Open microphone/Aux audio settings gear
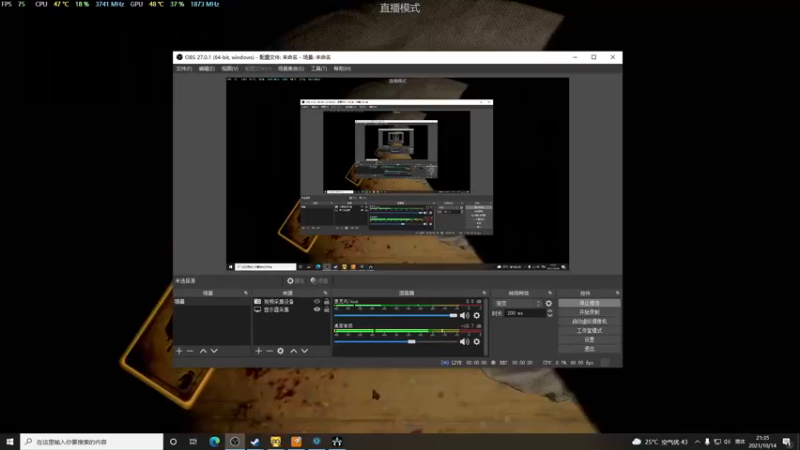Image resolution: width=800 pixels, height=450 pixels. (477, 315)
